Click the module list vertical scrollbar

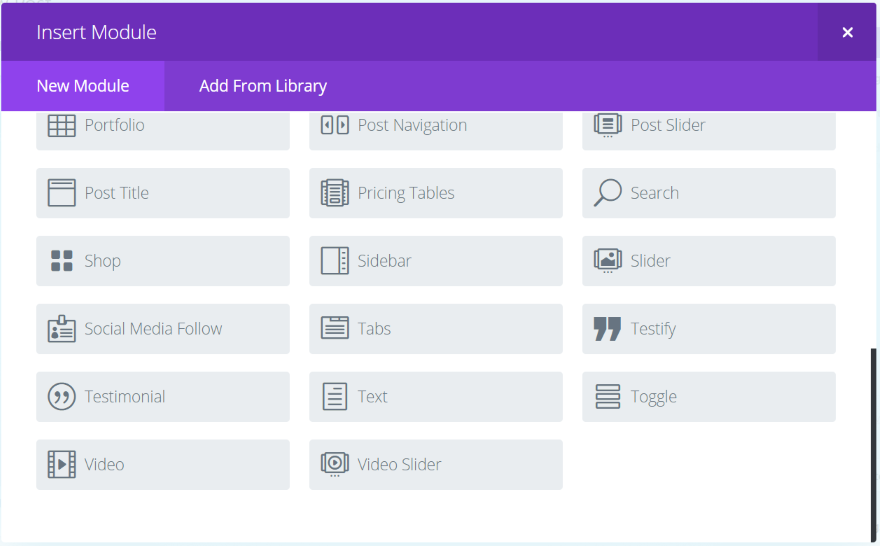point(873,445)
